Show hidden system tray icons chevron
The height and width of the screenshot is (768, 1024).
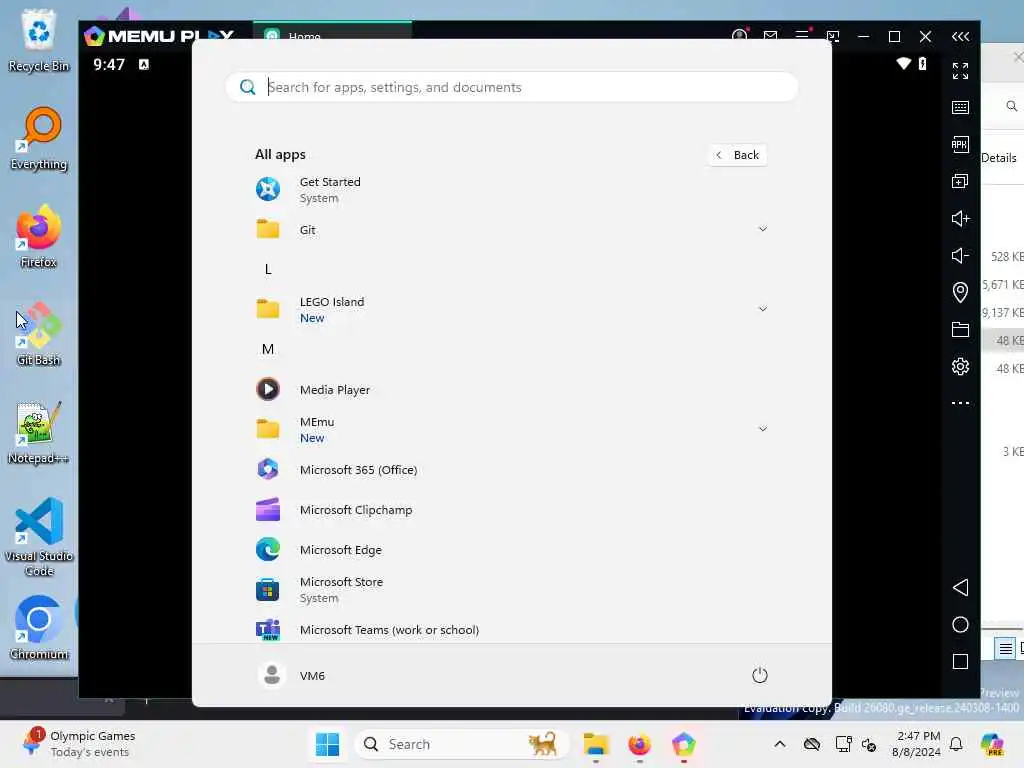click(780, 744)
